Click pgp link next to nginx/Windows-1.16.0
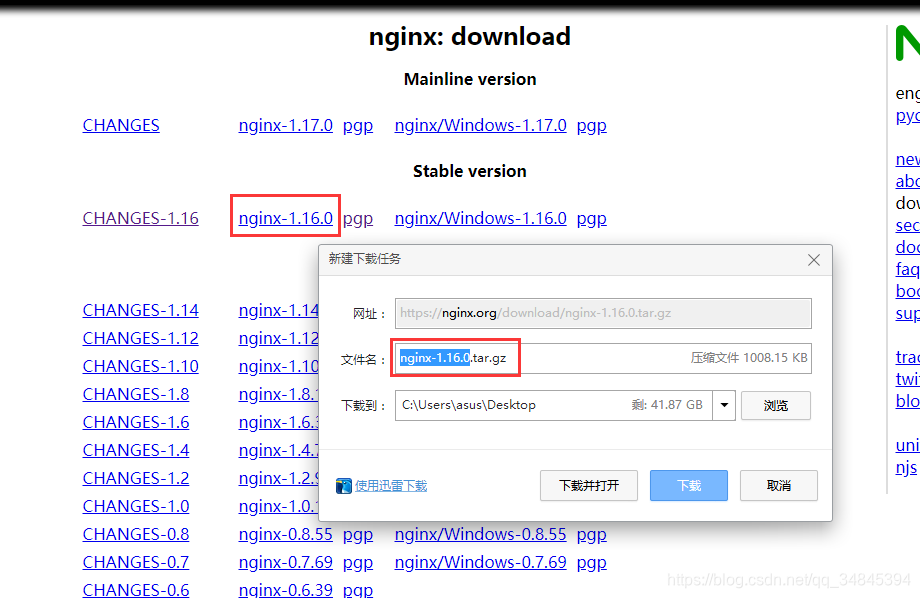920x598 pixels. click(x=591, y=218)
